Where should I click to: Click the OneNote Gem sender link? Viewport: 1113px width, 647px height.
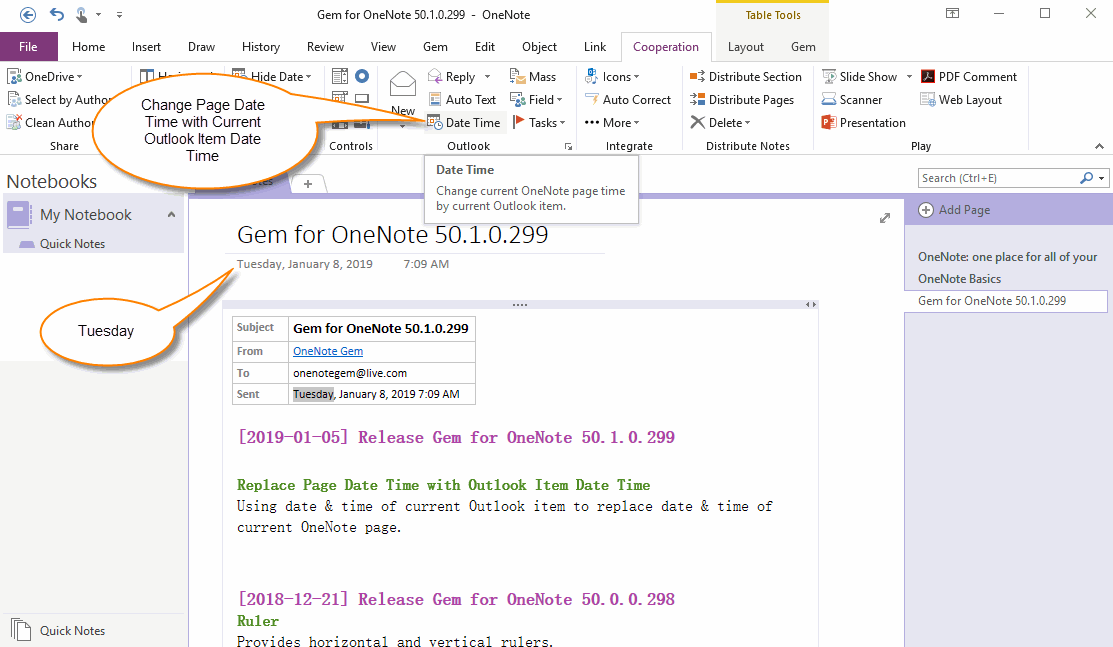point(328,351)
